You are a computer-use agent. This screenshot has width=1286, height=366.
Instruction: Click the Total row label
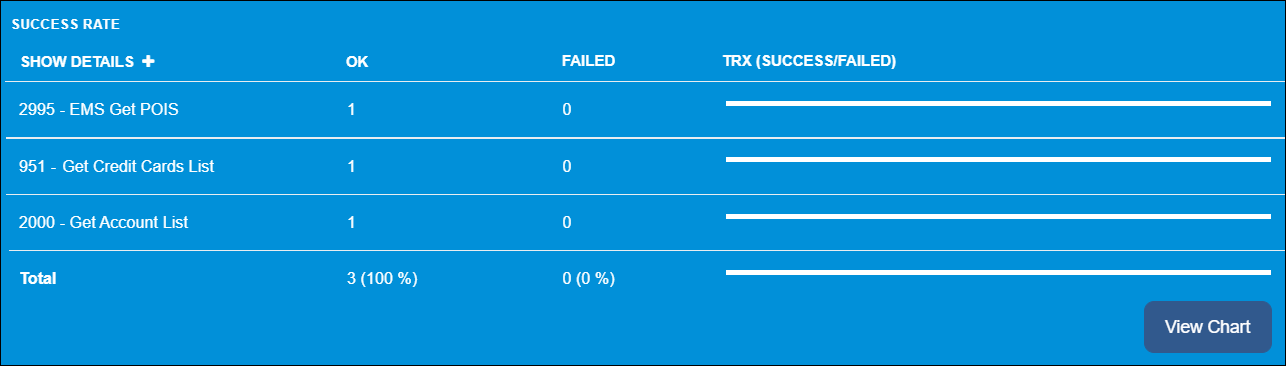(38, 278)
